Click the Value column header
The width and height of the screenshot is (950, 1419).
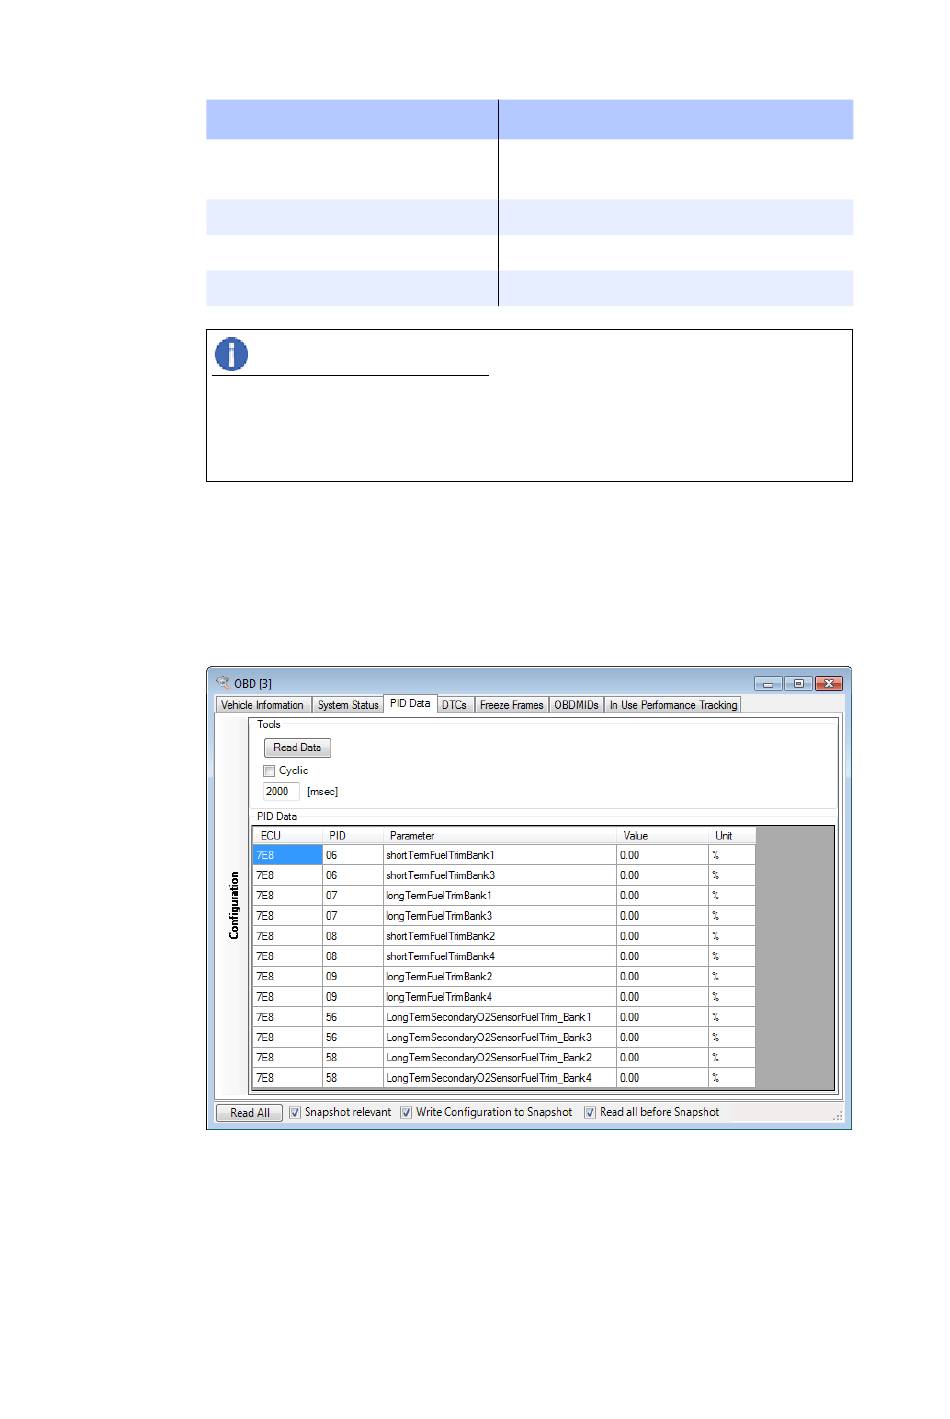662,836
